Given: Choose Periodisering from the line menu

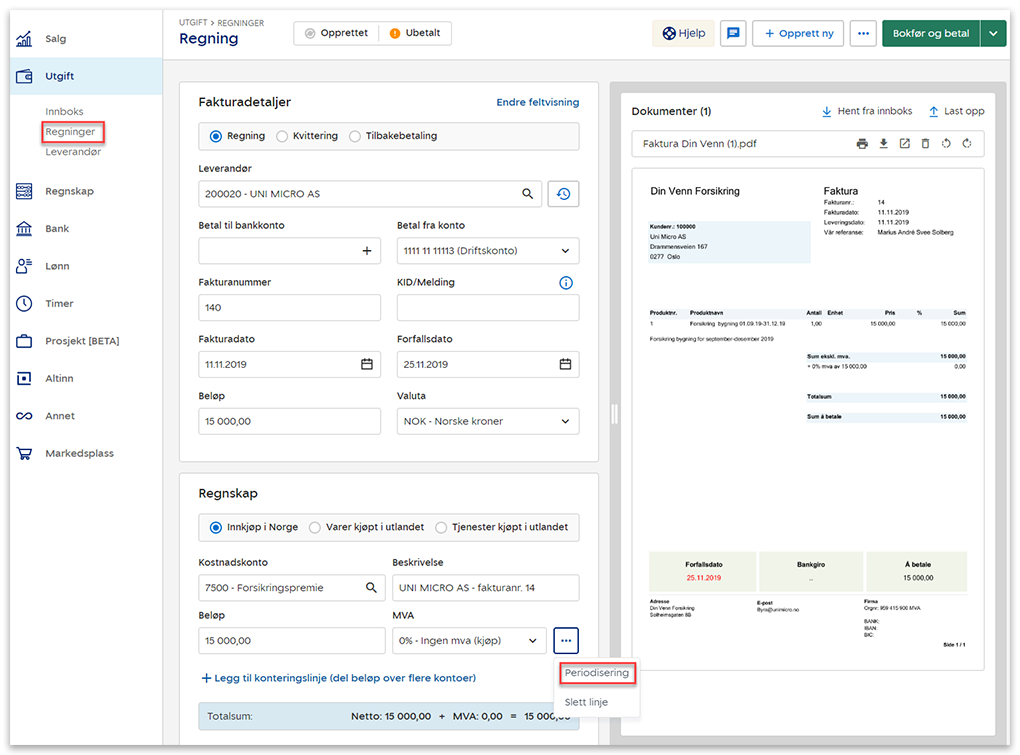Looking at the screenshot, I should [x=597, y=673].
